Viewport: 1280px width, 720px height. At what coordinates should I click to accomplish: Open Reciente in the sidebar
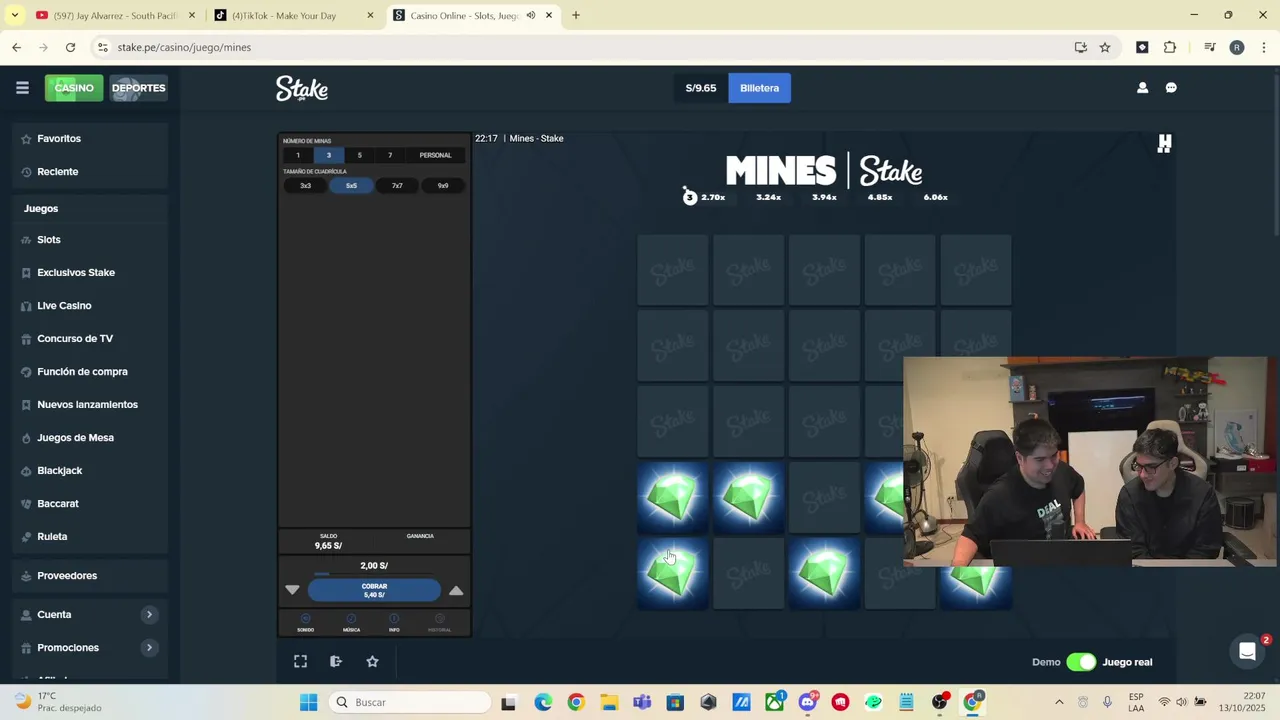pos(57,171)
